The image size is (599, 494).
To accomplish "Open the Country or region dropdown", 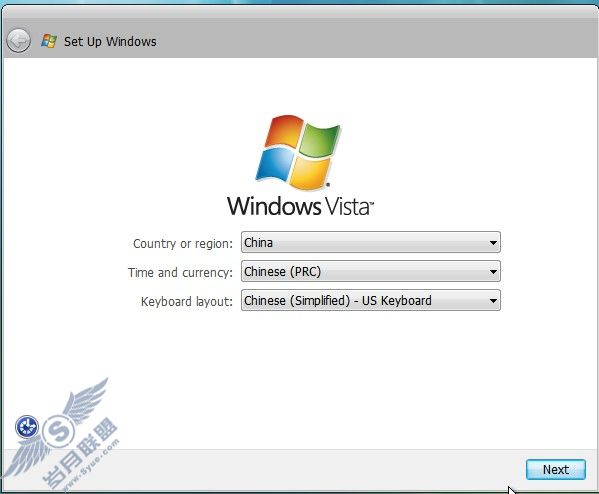I will 371,242.
